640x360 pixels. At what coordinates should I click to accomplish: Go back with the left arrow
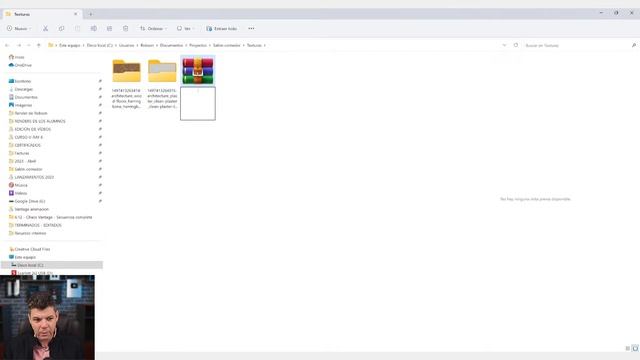[7, 45]
